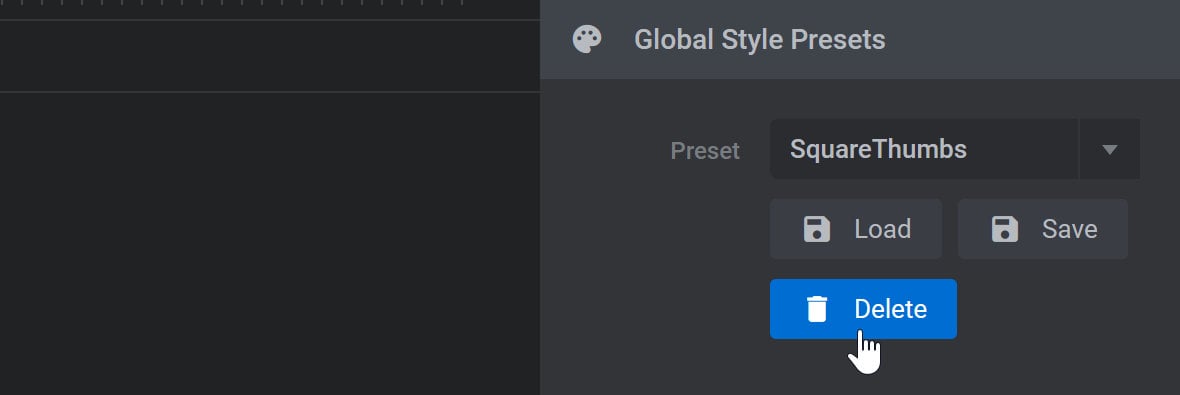Click the strip between ruler and divider line

(270, 56)
